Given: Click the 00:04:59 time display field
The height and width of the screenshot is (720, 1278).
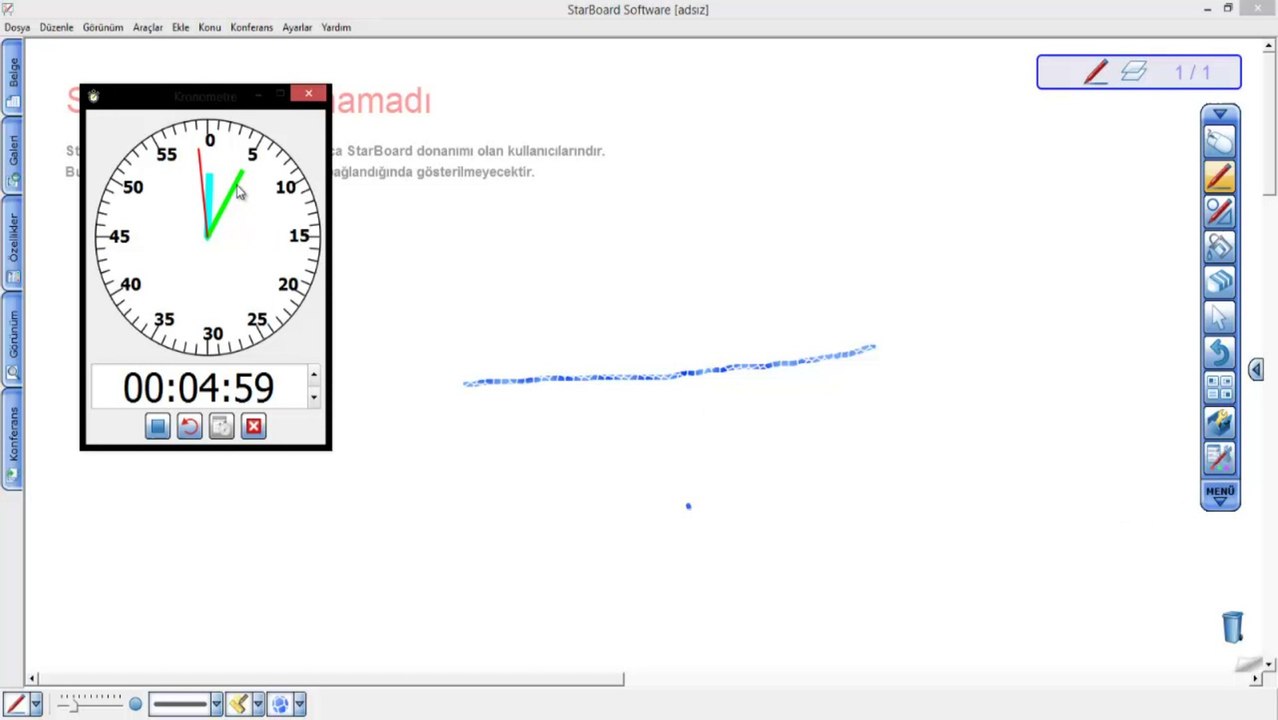Looking at the screenshot, I should (198, 387).
